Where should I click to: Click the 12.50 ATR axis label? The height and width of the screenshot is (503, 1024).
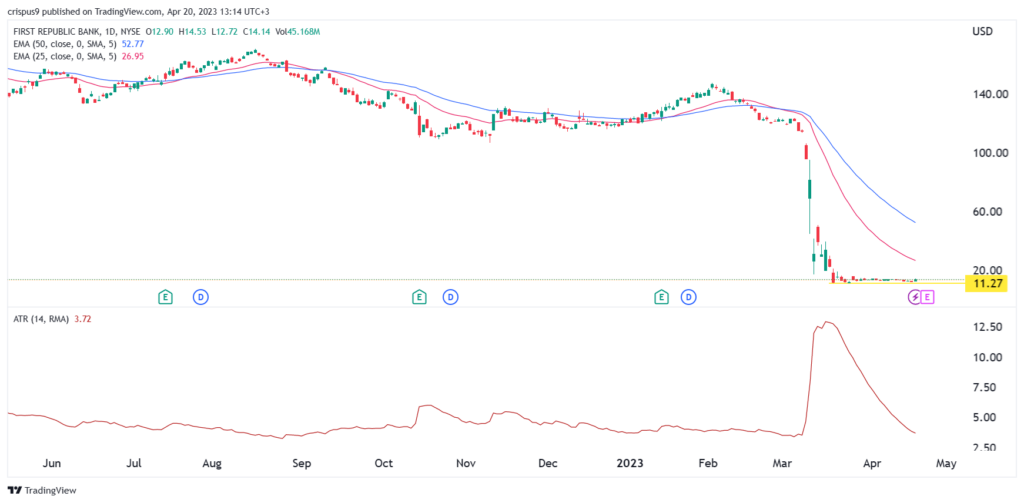[x=987, y=327]
